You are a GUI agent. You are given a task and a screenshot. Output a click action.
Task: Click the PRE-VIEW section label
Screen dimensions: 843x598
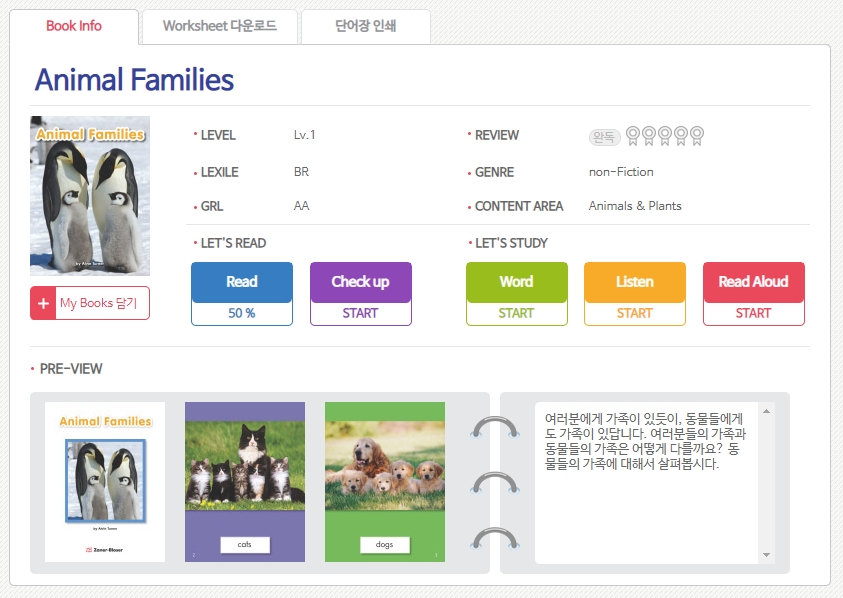click(x=71, y=369)
